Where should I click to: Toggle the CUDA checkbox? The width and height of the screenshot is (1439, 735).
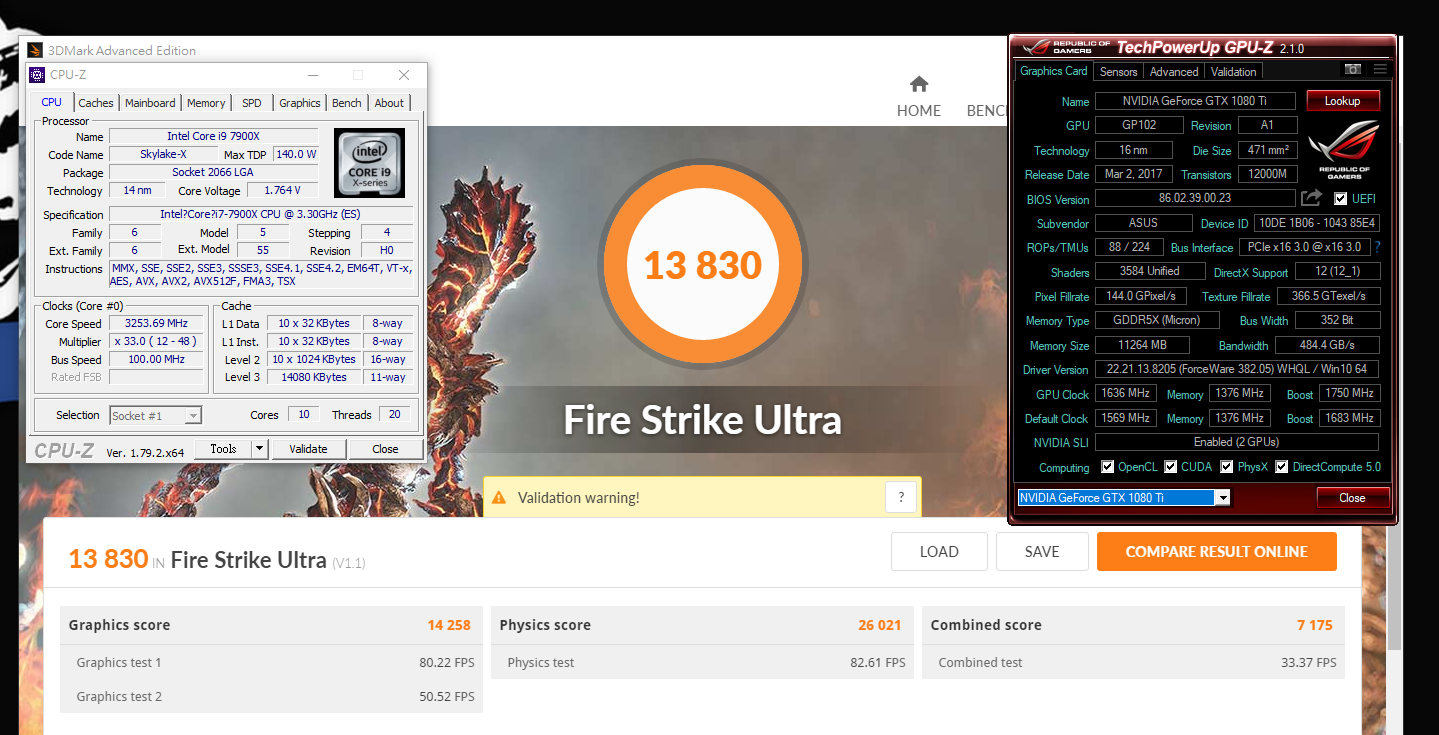coord(1170,467)
